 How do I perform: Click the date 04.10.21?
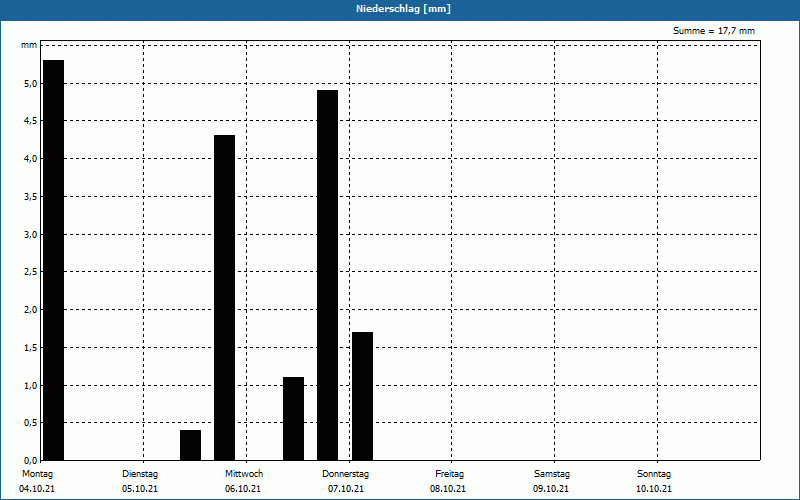[37, 489]
